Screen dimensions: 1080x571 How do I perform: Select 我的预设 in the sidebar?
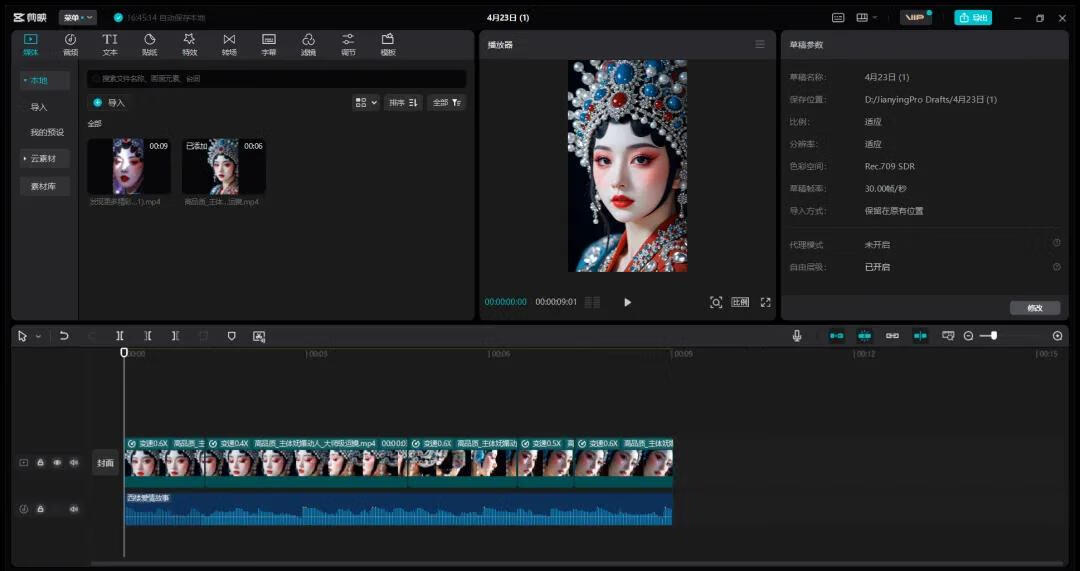pos(47,132)
